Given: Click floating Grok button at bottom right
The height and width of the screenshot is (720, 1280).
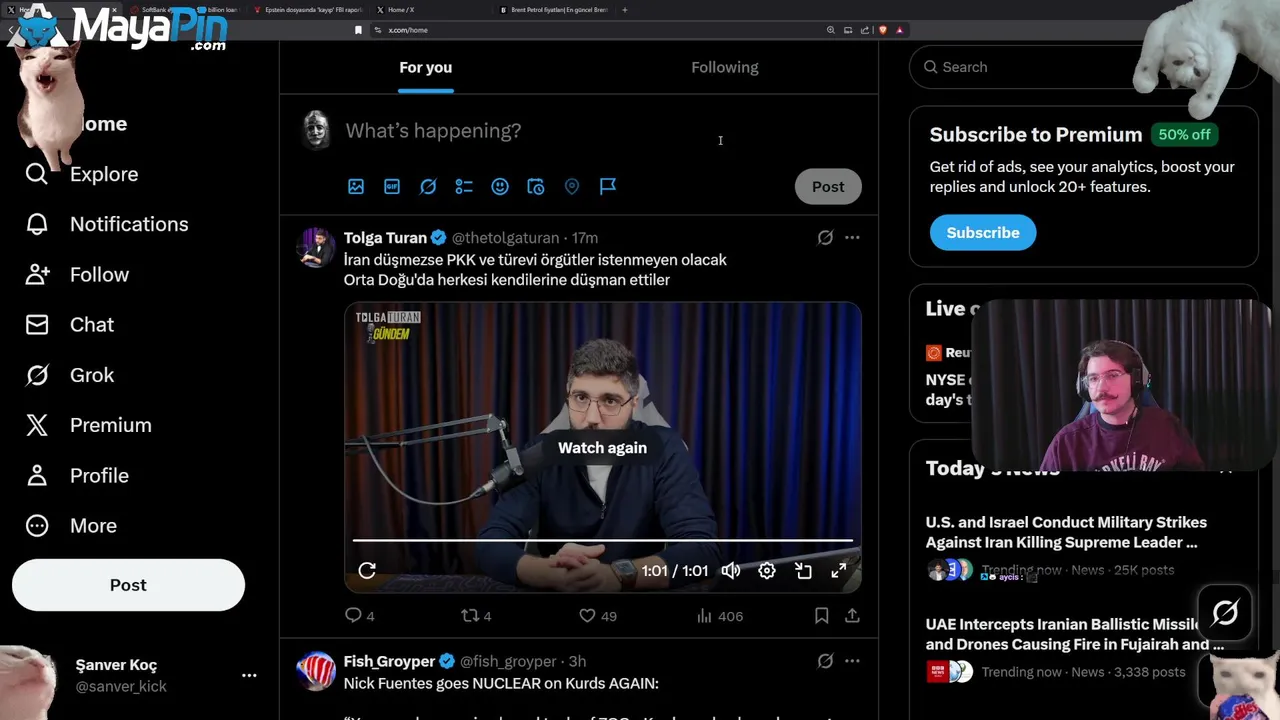Looking at the screenshot, I should pyautogui.click(x=1225, y=612).
